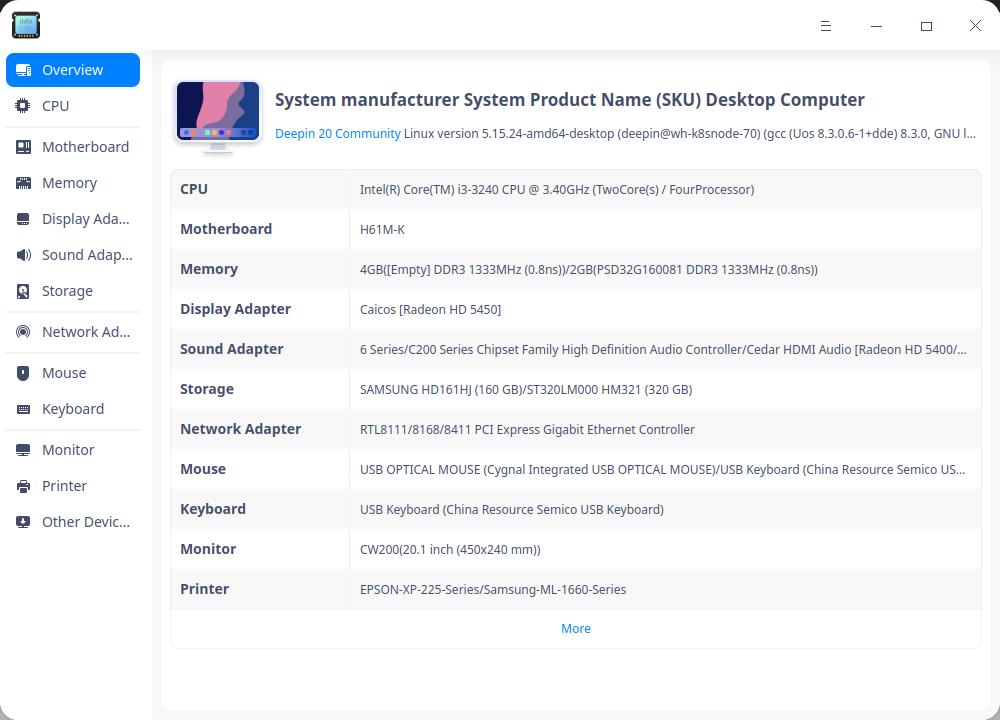Close the Device Manager window
Image resolution: width=1000 pixels, height=720 pixels.
coord(975,26)
